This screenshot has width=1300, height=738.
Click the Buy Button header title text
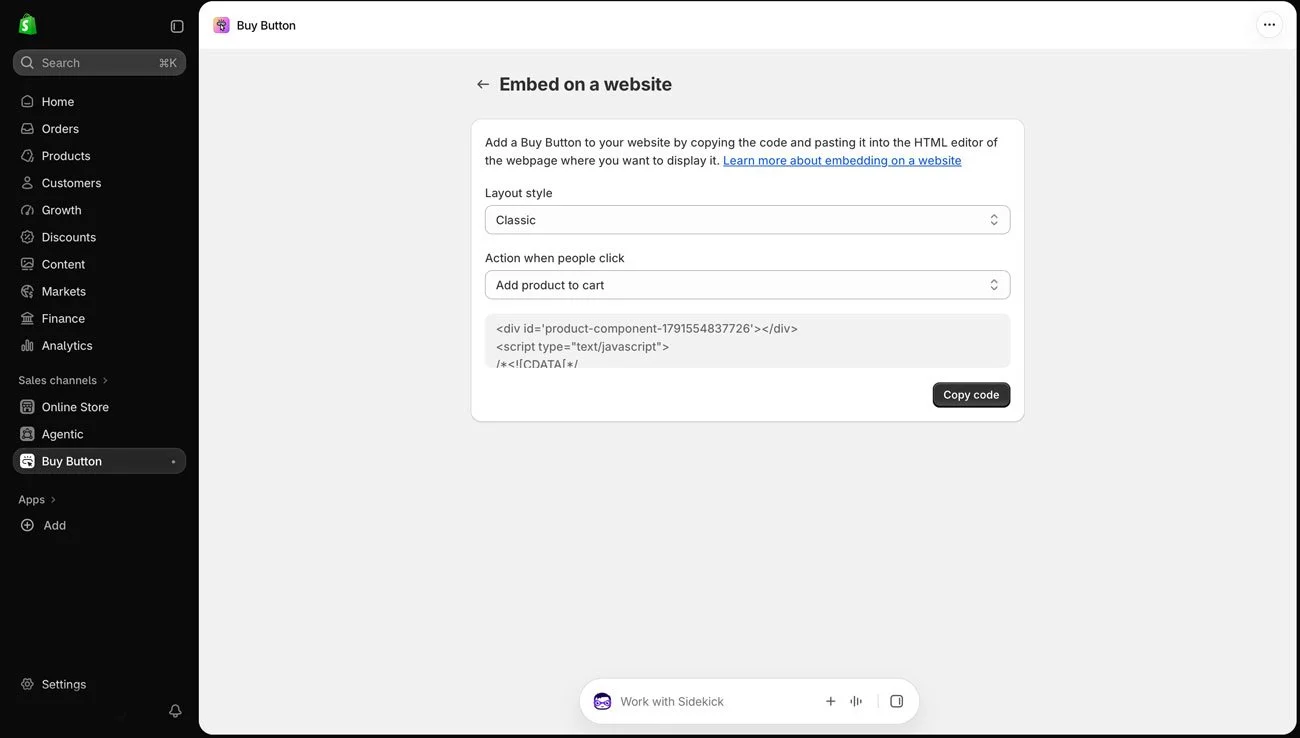[266, 25]
